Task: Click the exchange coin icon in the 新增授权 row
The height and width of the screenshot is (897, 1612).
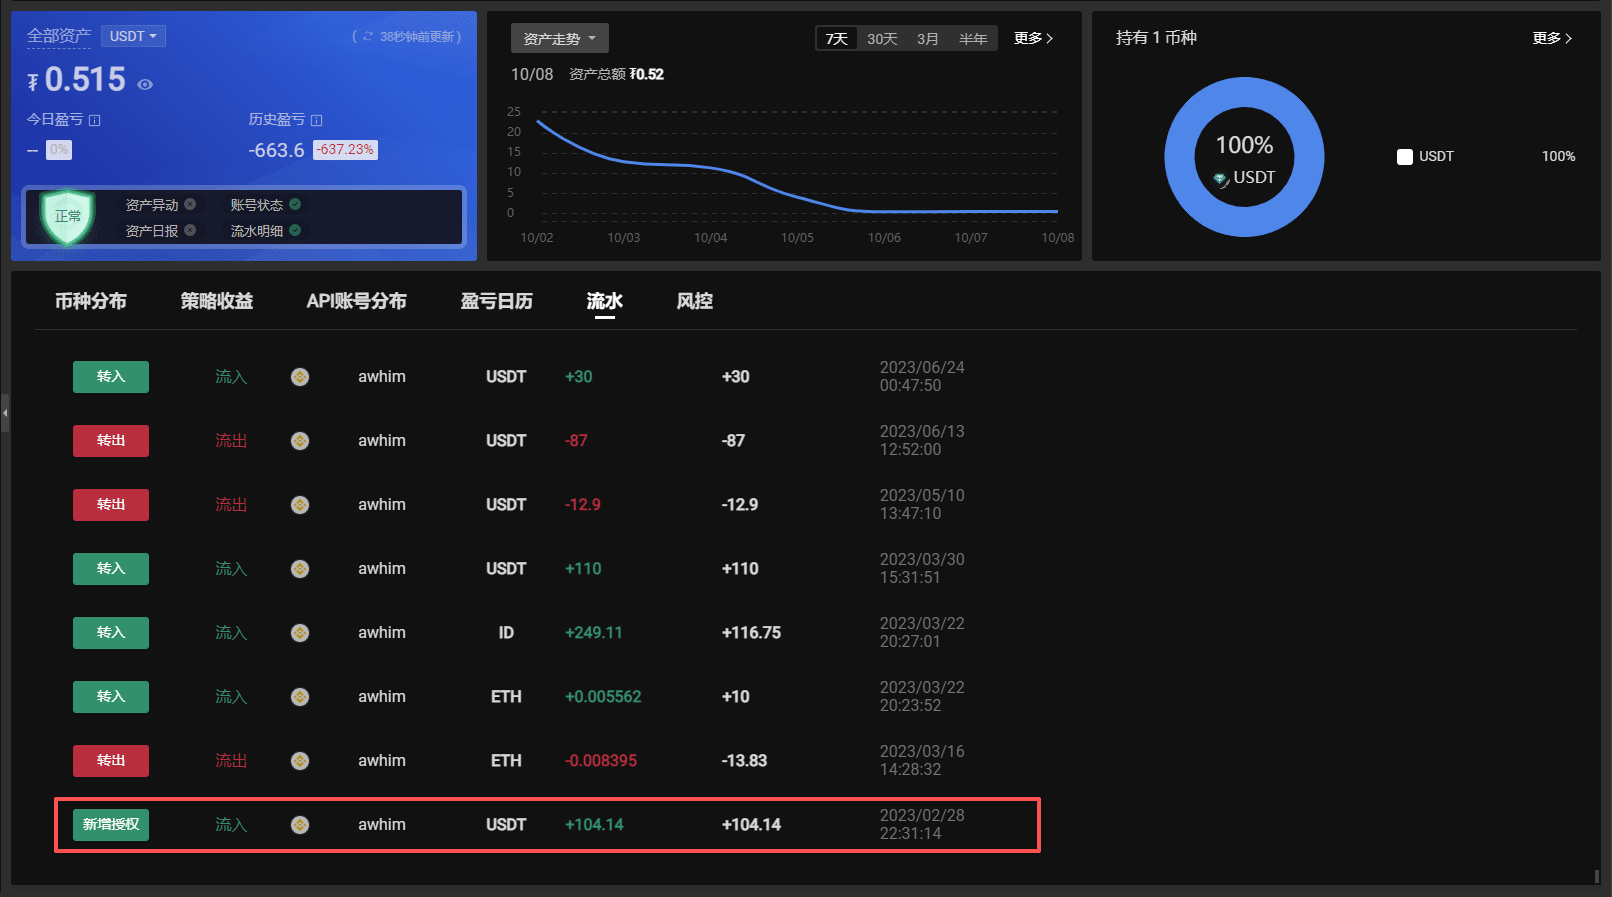Action: point(300,825)
